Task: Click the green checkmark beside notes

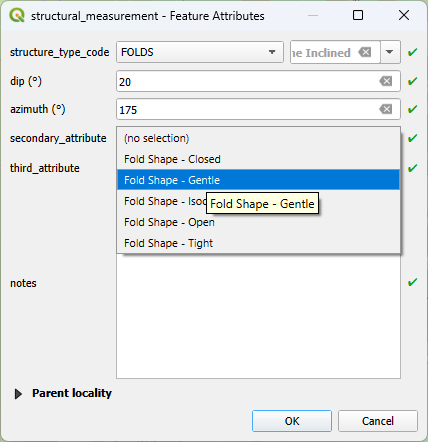Action: pyautogui.click(x=413, y=282)
